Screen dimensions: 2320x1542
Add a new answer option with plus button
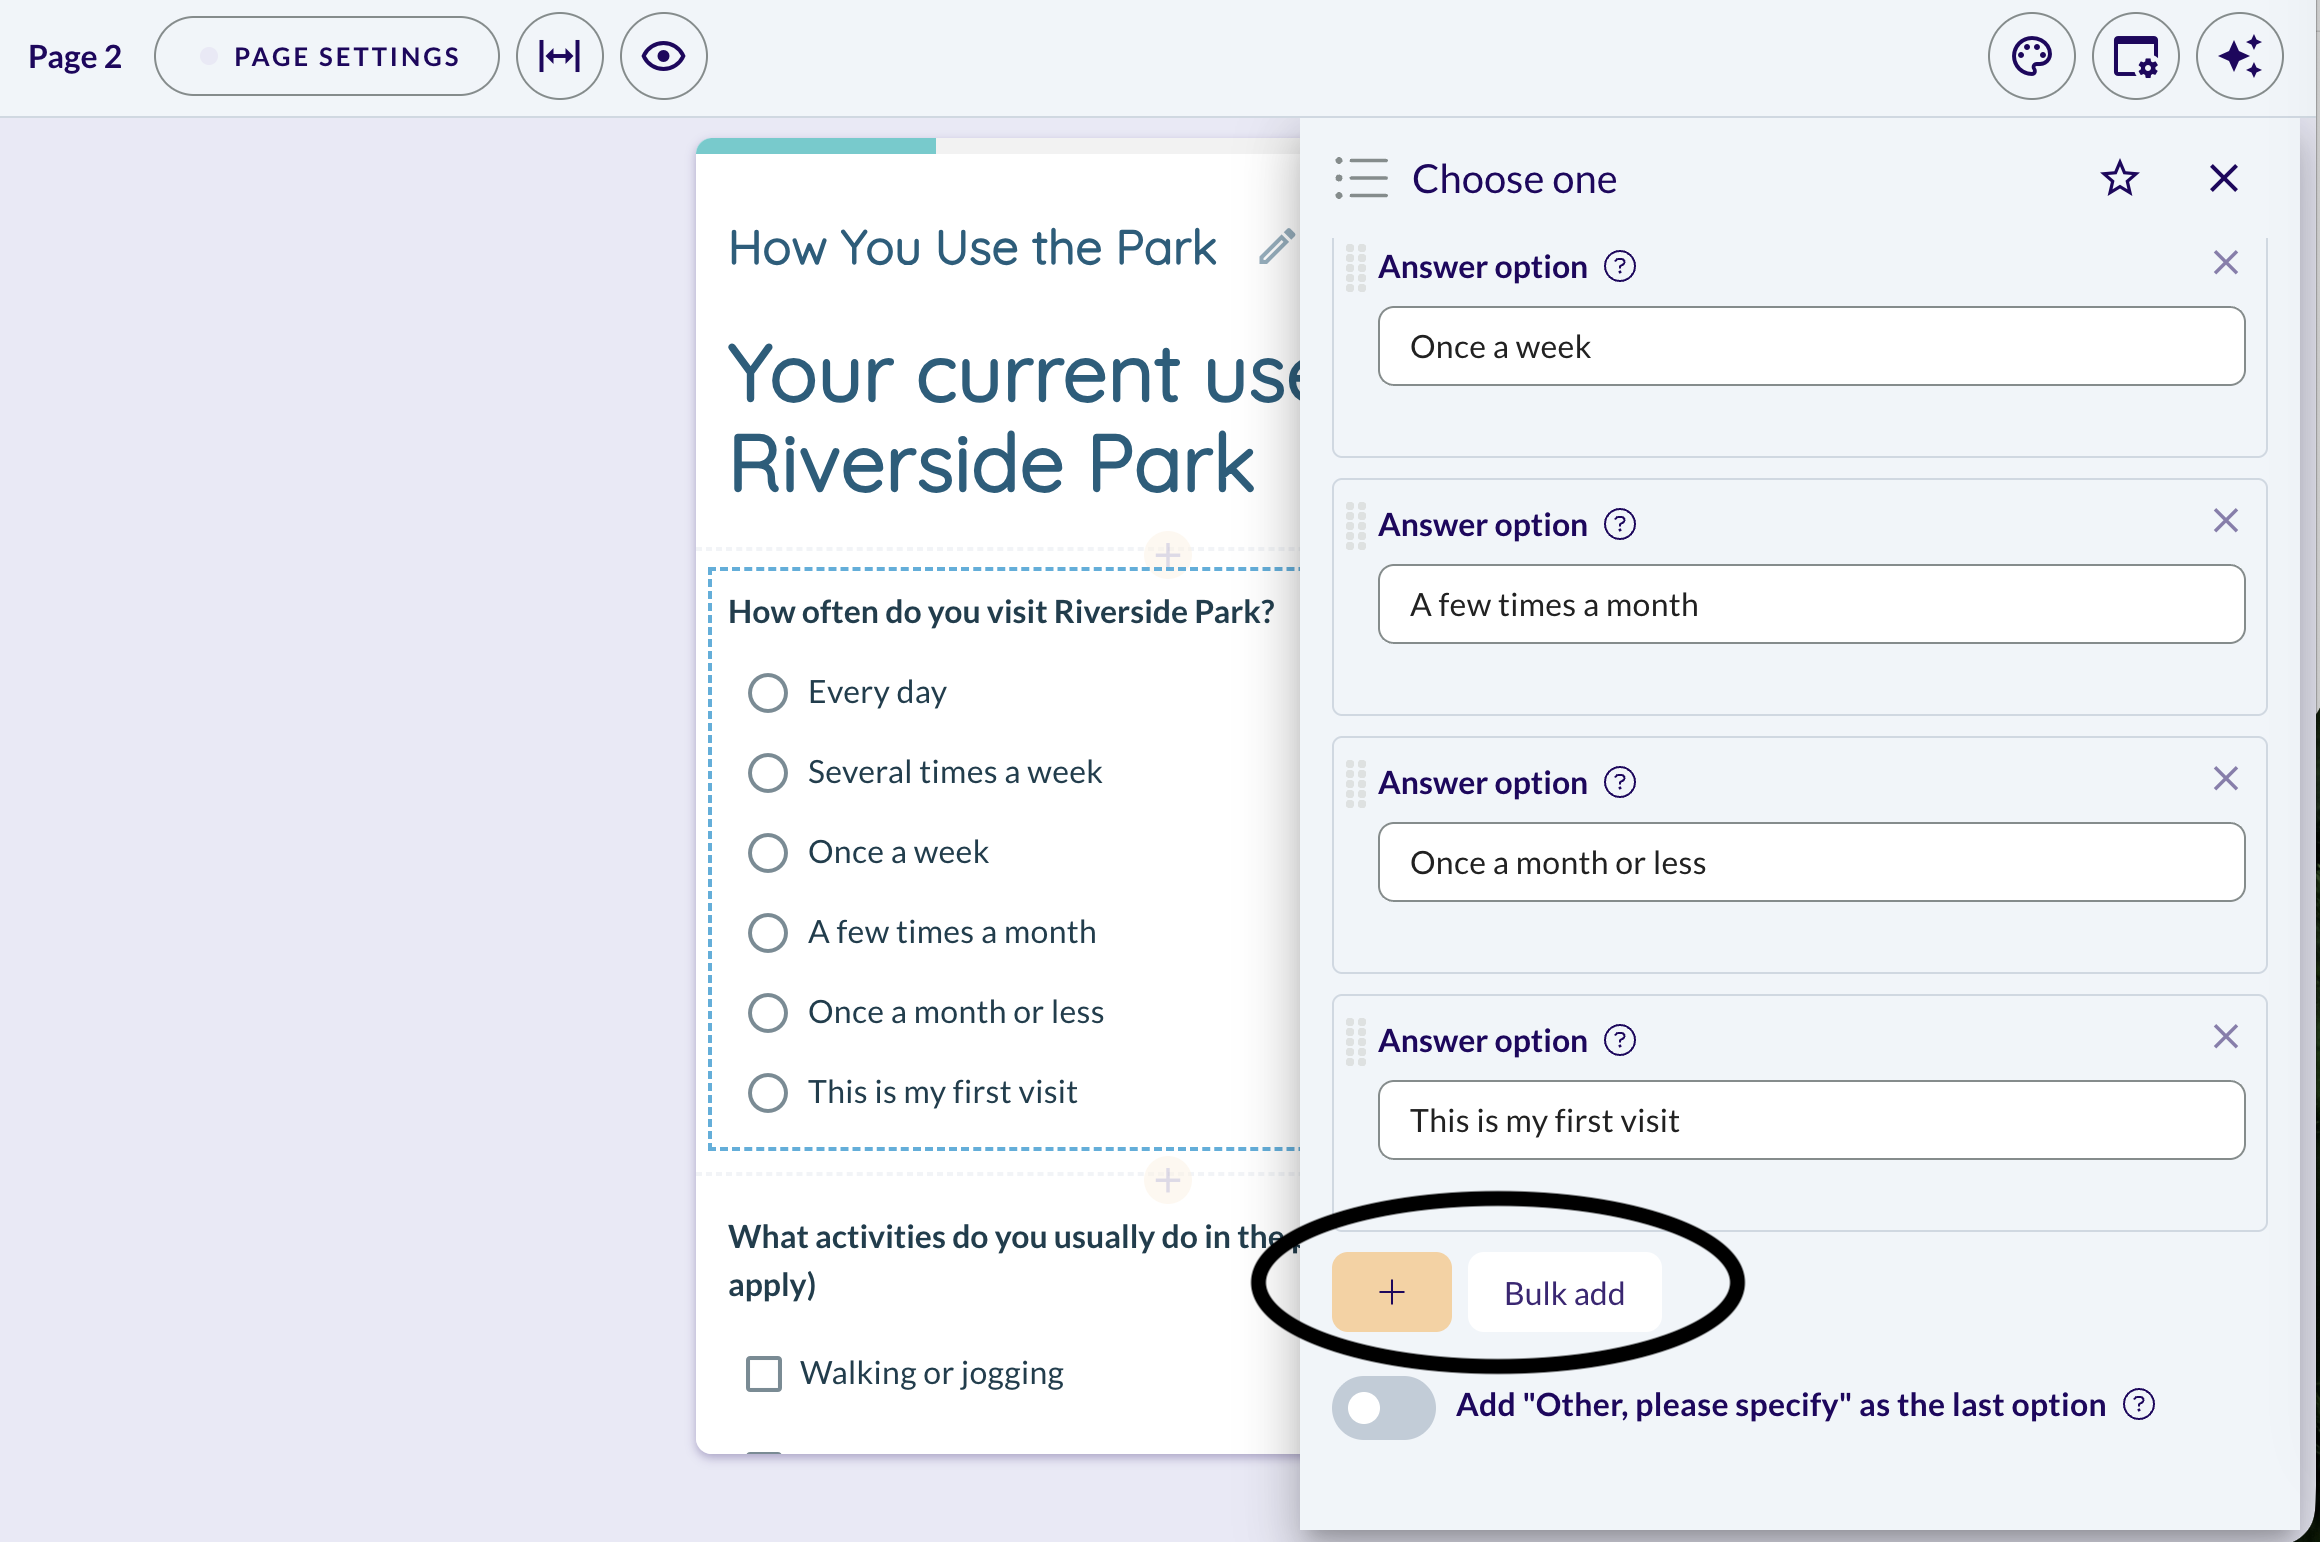point(1391,1292)
